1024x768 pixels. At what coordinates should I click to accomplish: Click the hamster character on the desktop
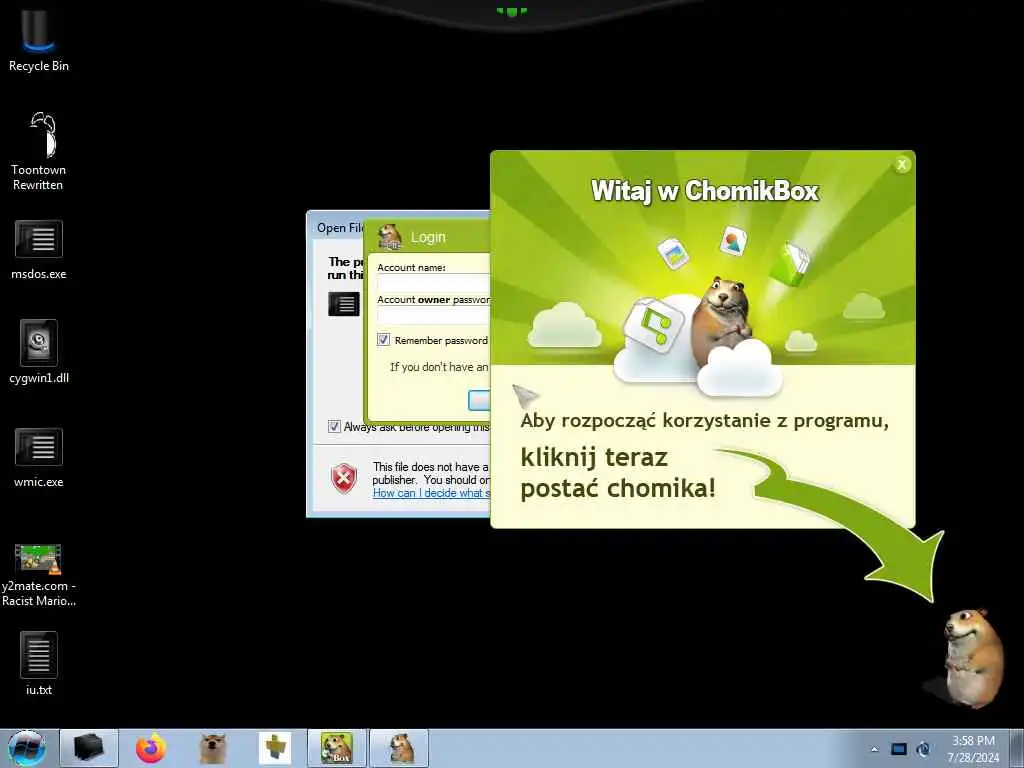click(972, 658)
